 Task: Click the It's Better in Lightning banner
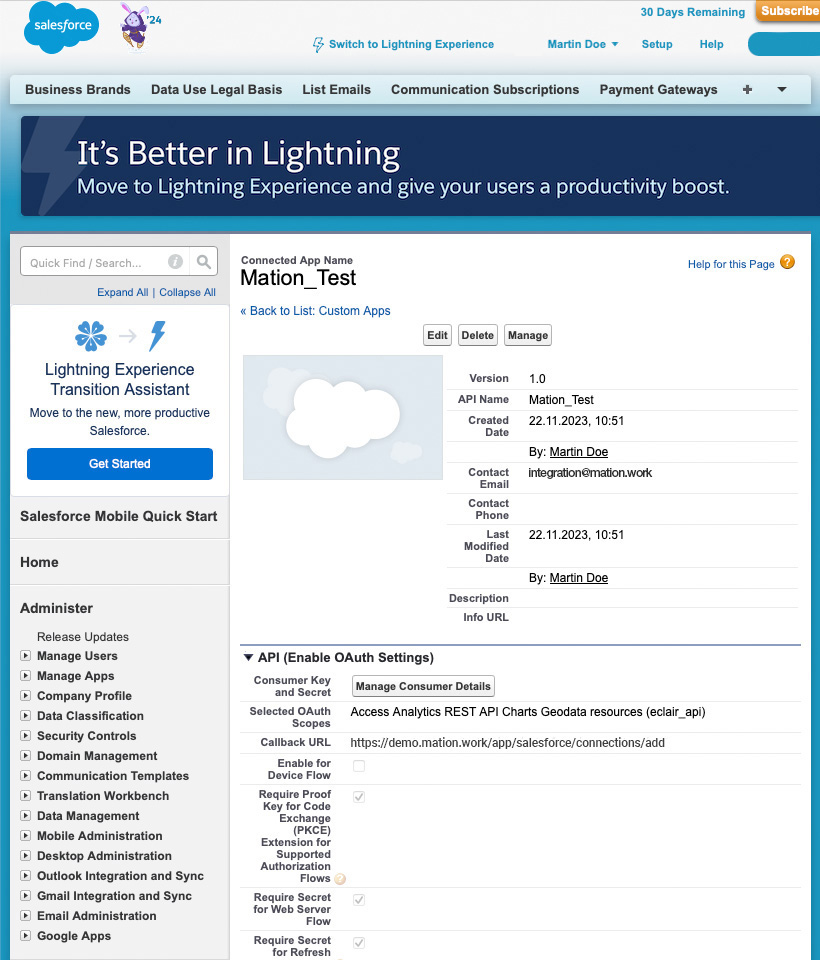coord(420,166)
